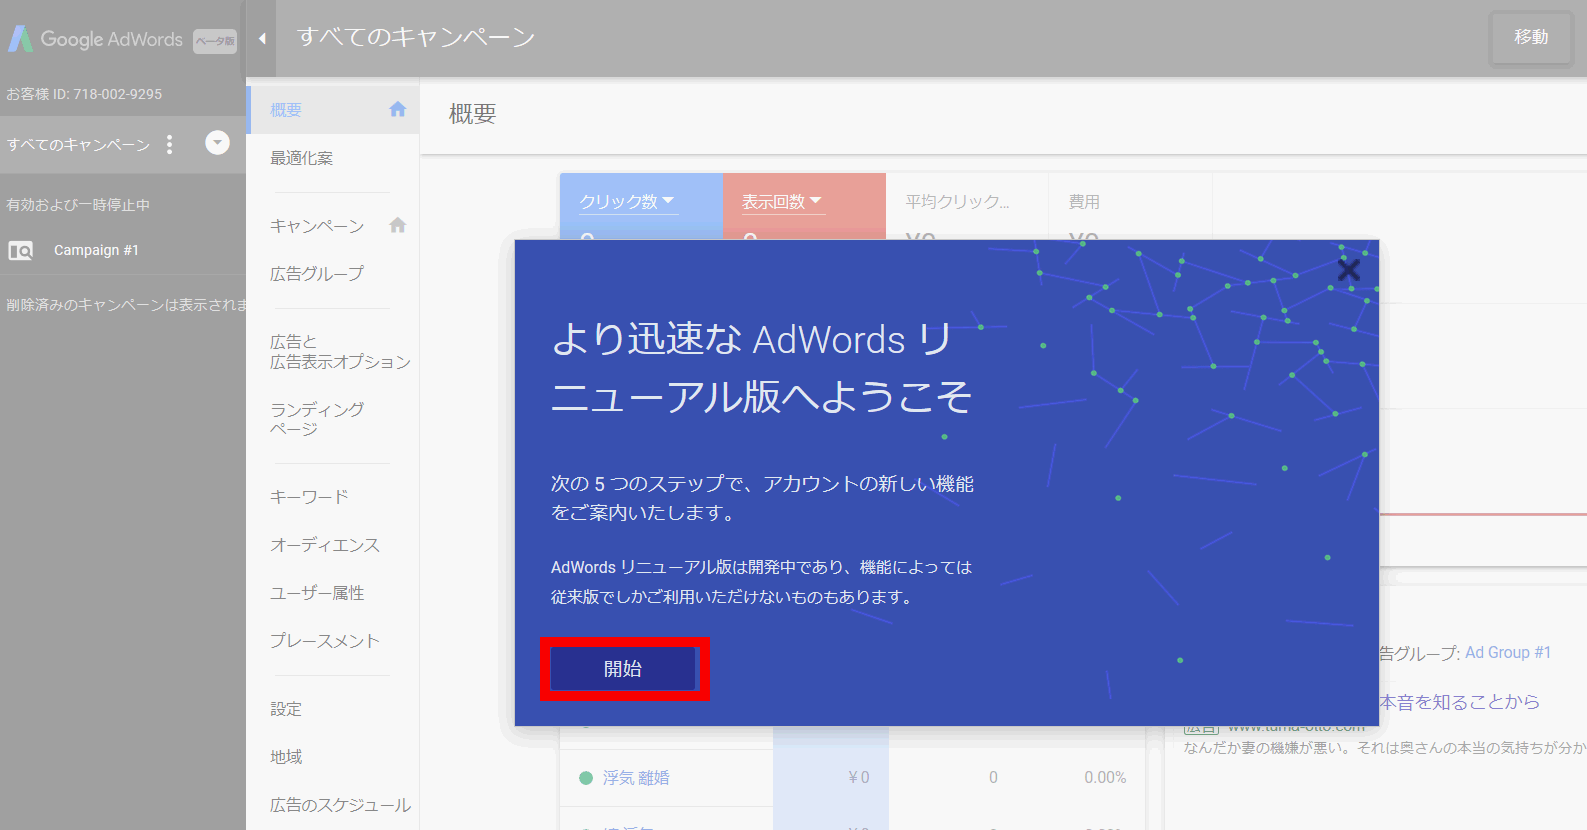Open the 設定 page
This screenshot has width=1587, height=830.
(286, 709)
